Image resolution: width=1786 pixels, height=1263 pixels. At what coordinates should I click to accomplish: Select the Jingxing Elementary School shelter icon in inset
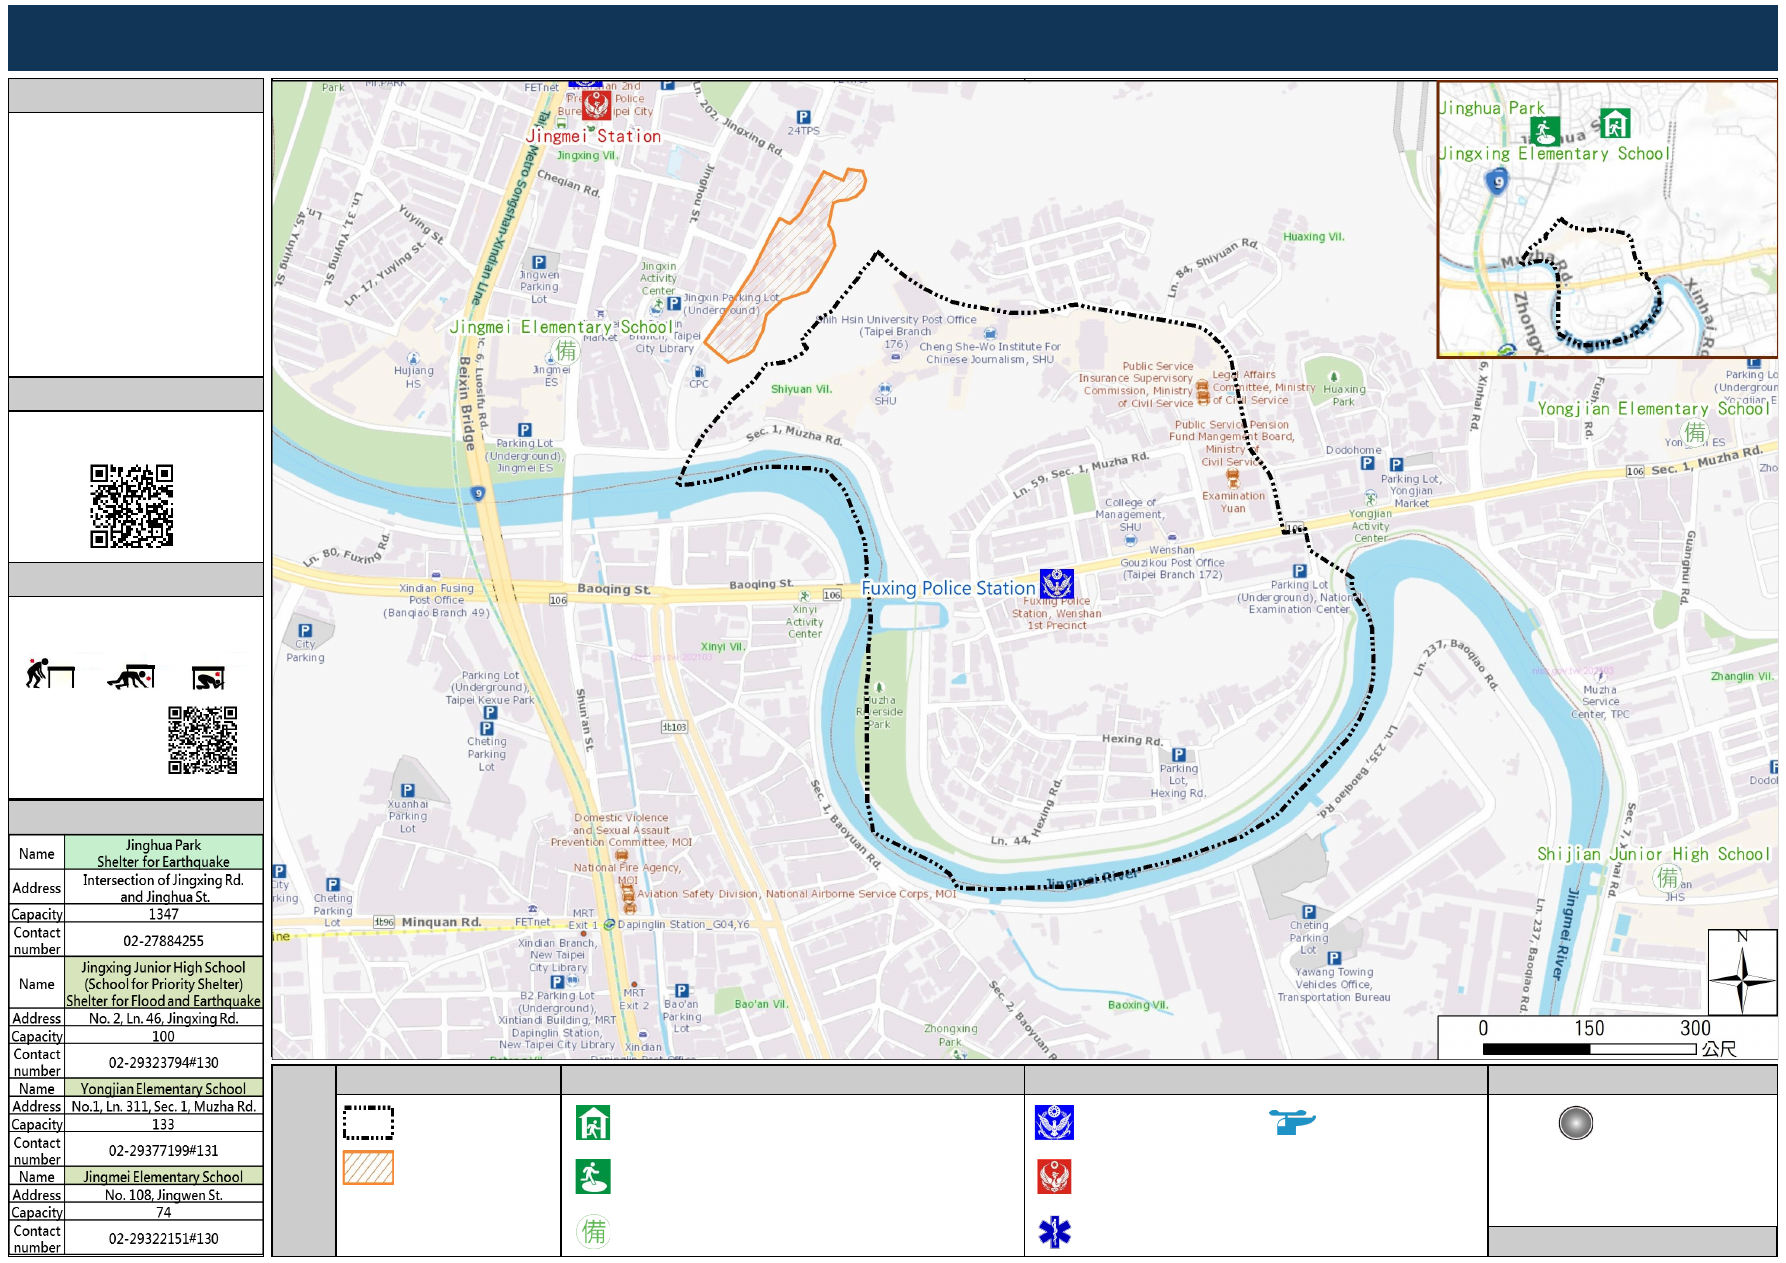click(x=1615, y=123)
